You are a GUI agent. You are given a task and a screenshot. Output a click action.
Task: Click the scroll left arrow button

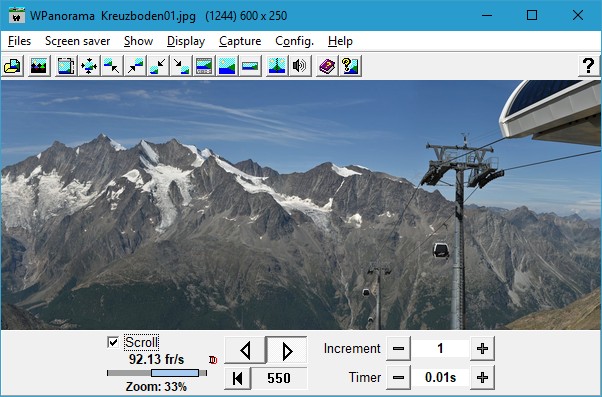245,350
